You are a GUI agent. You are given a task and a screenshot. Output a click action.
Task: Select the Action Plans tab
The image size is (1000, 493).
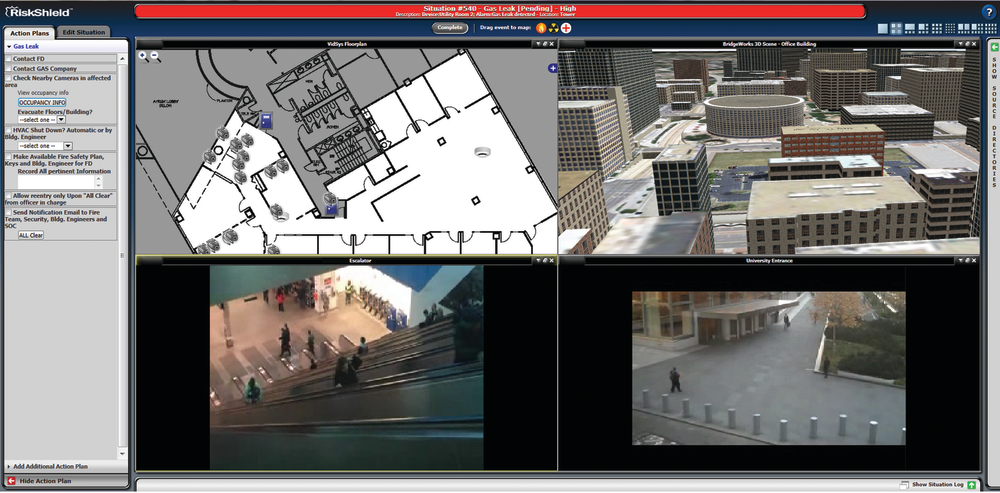(29, 33)
